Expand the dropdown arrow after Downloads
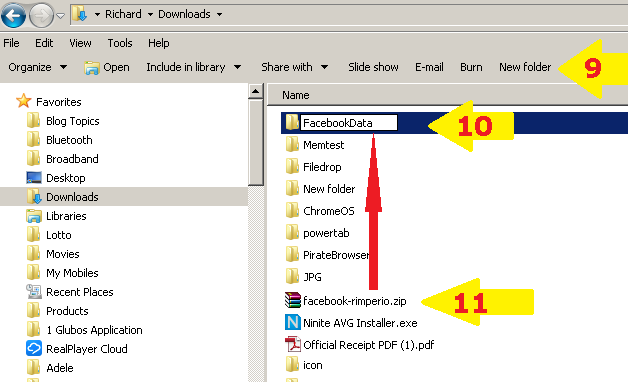628x382 pixels. click(219, 14)
